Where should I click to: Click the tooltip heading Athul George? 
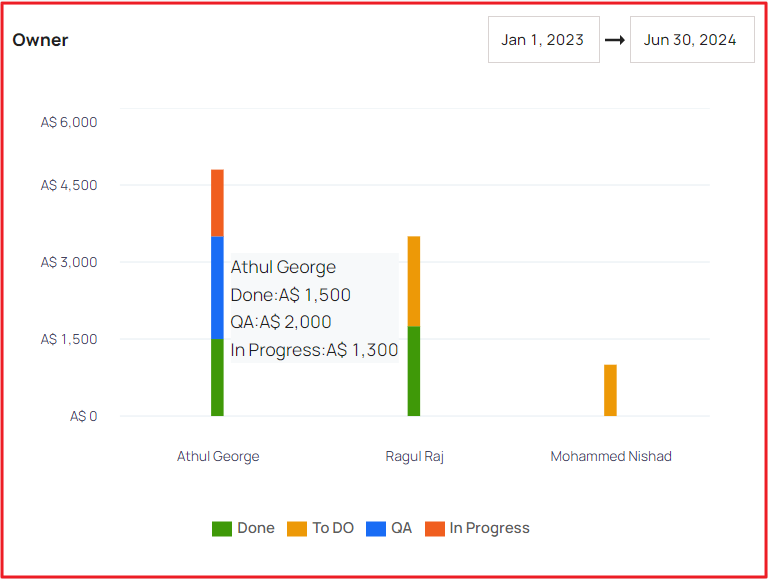[283, 267]
